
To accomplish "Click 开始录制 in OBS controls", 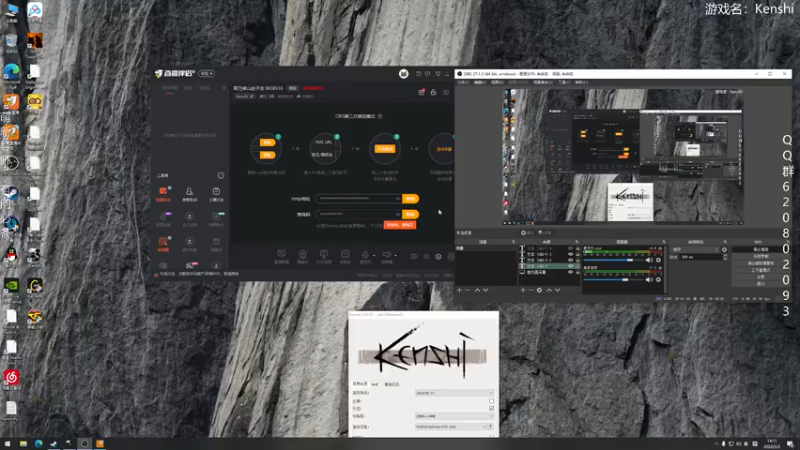I will point(760,257).
